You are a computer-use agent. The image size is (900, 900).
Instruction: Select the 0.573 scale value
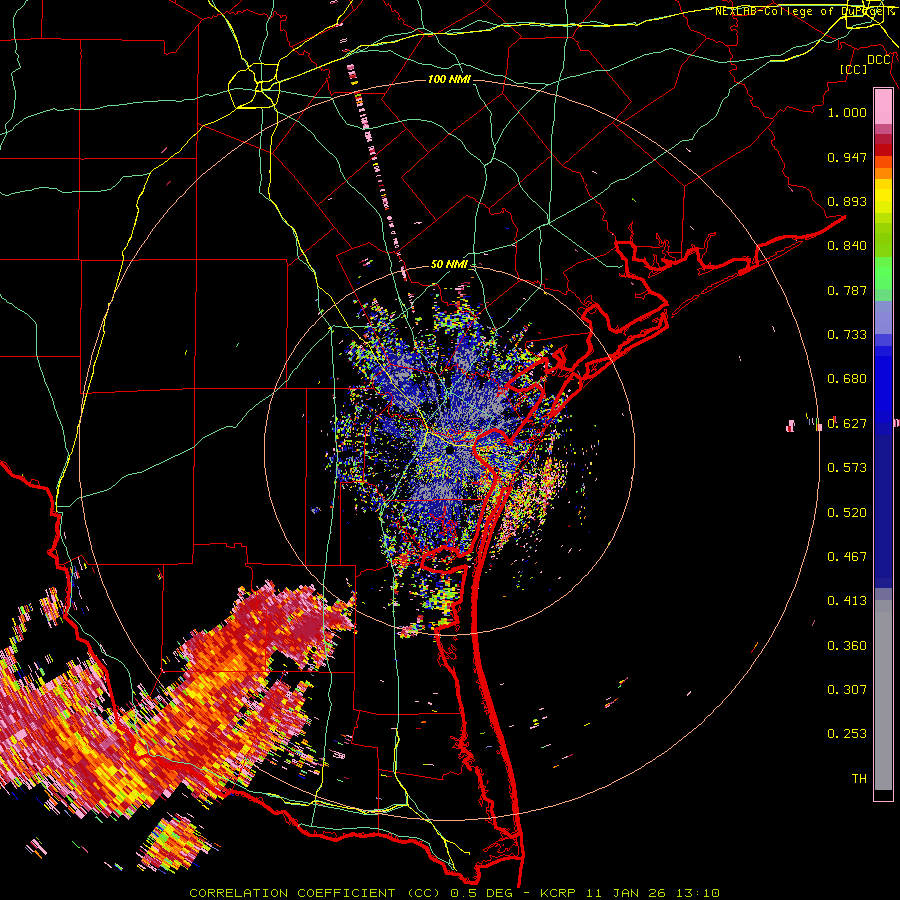pos(847,468)
